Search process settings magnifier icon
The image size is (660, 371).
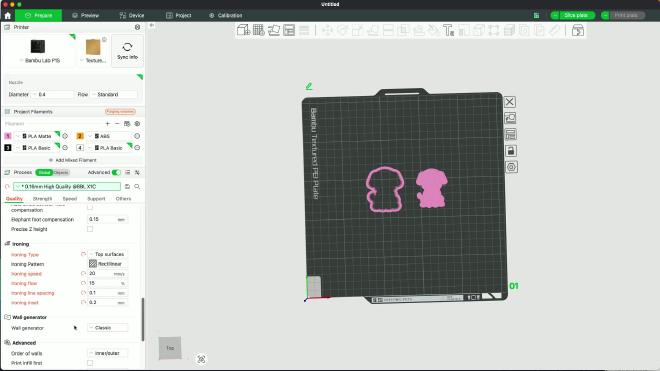point(137,187)
